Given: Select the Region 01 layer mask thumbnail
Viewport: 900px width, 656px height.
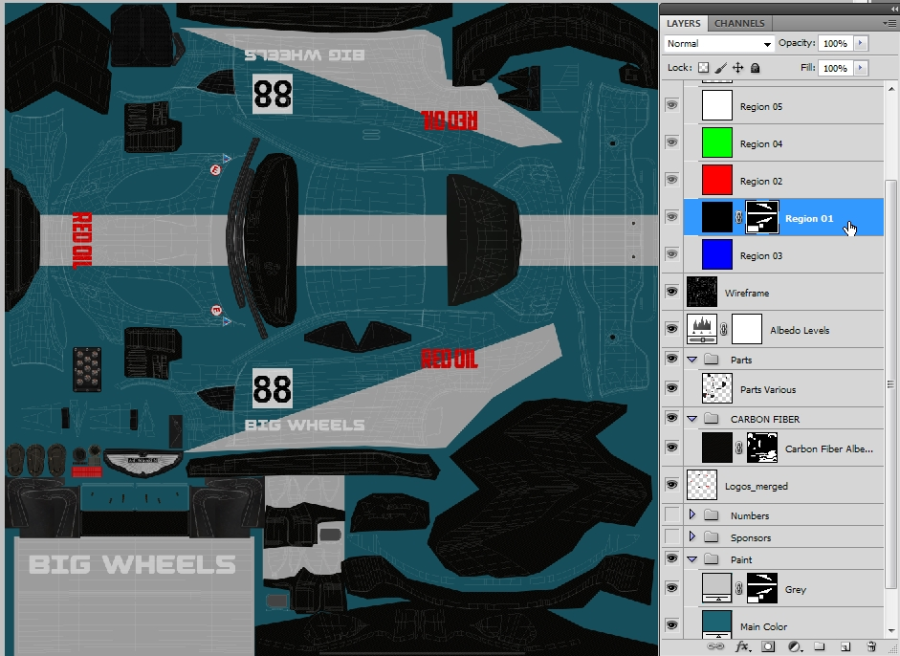Looking at the screenshot, I should pos(762,217).
